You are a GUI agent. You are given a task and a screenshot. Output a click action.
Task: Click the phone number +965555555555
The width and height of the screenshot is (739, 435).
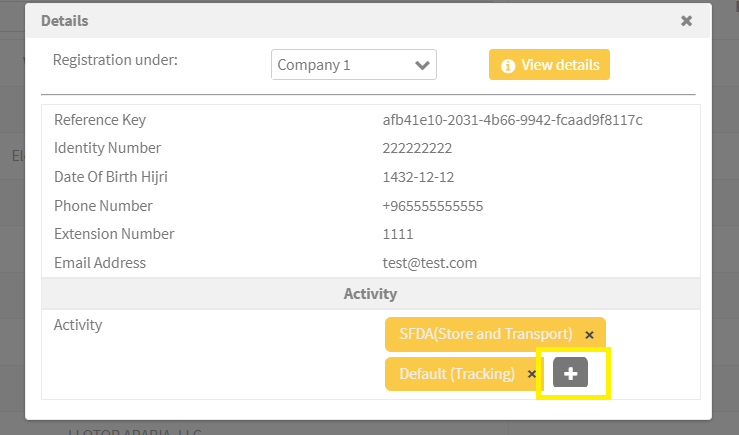[433, 206]
